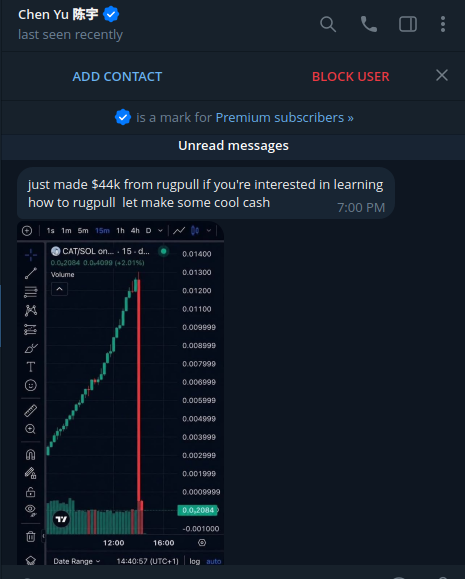The width and height of the screenshot is (465, 579).
Task: Toggle the magnet snapping mode
Action: click(x=31, y=454)
